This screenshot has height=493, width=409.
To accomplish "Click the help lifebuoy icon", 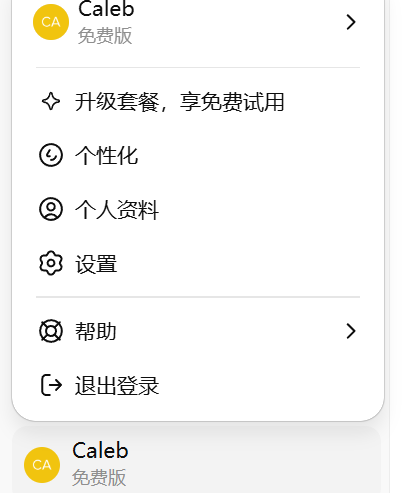I will pos(51,331).
